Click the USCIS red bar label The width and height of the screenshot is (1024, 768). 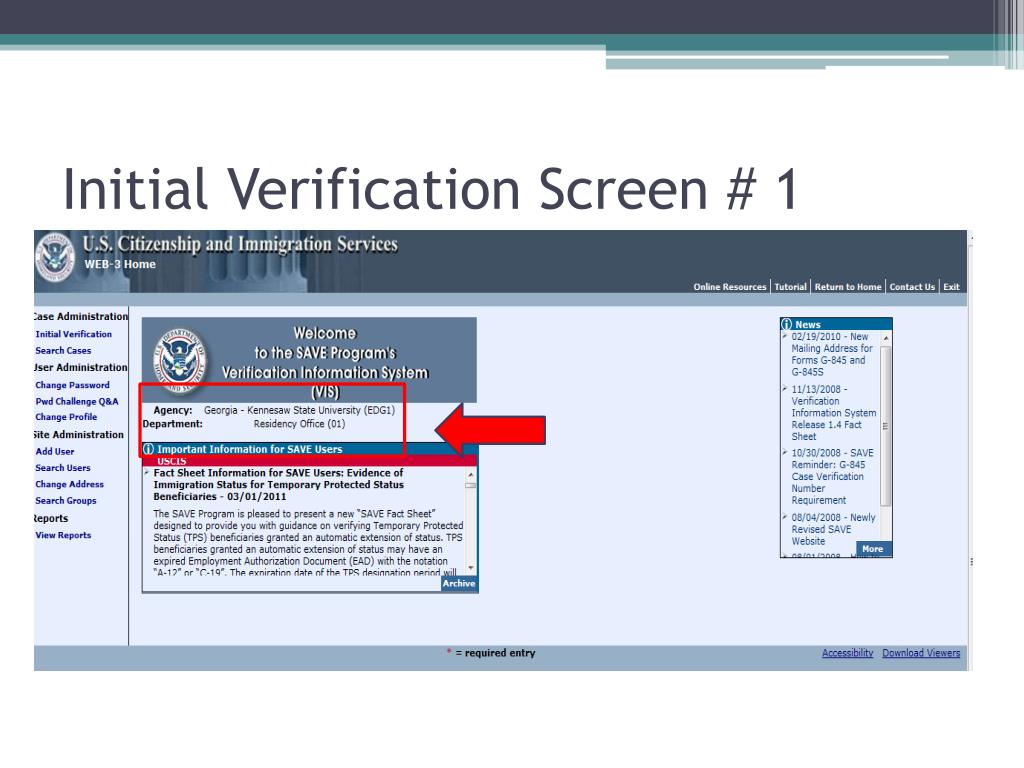[172, 461]
